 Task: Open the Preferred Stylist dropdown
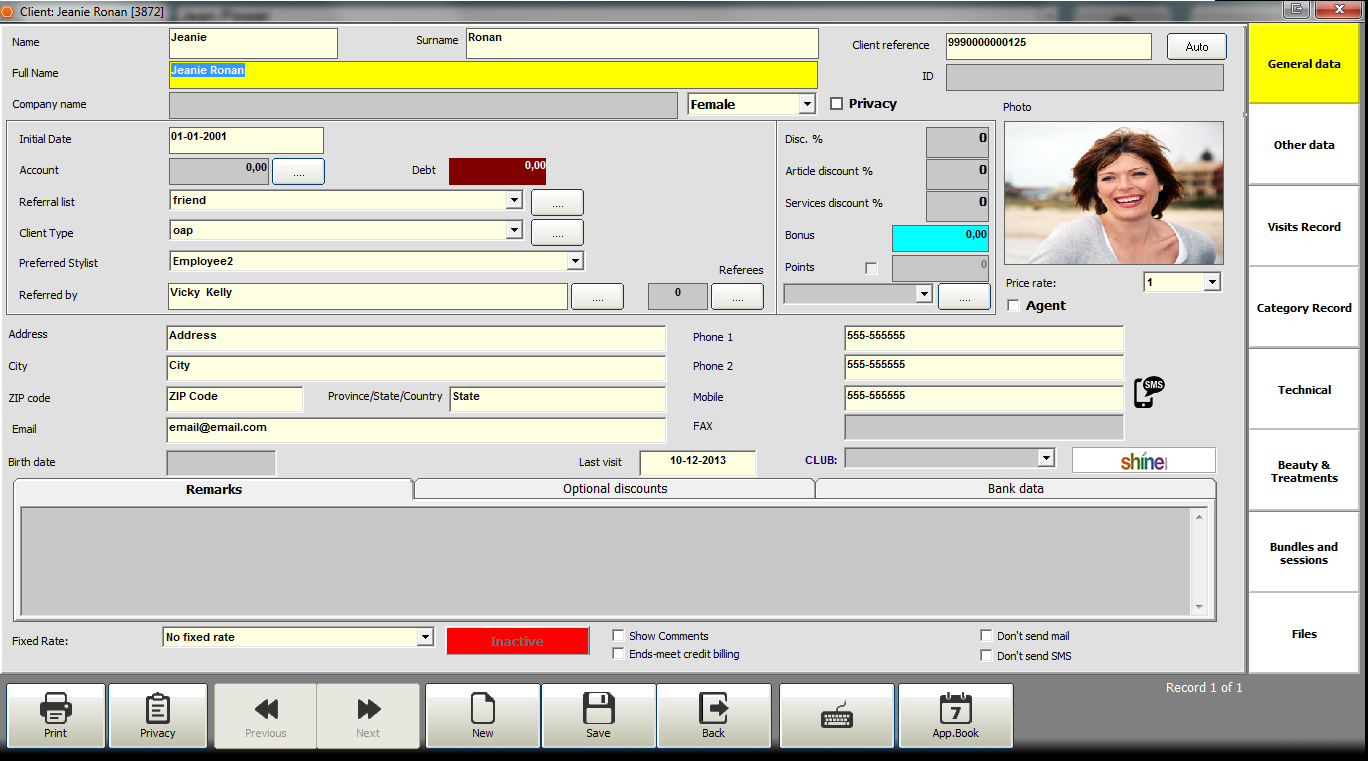tap(575, 261)
